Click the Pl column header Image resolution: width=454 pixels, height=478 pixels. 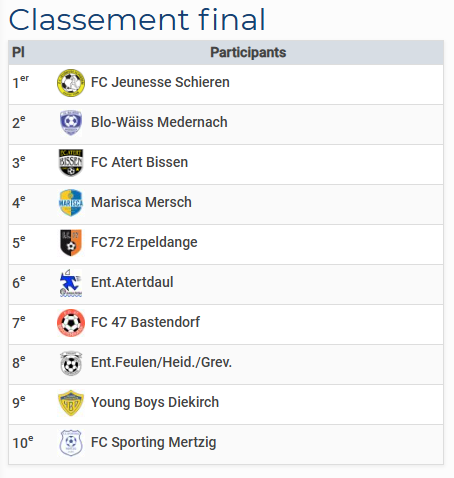[x=18, y=52]
